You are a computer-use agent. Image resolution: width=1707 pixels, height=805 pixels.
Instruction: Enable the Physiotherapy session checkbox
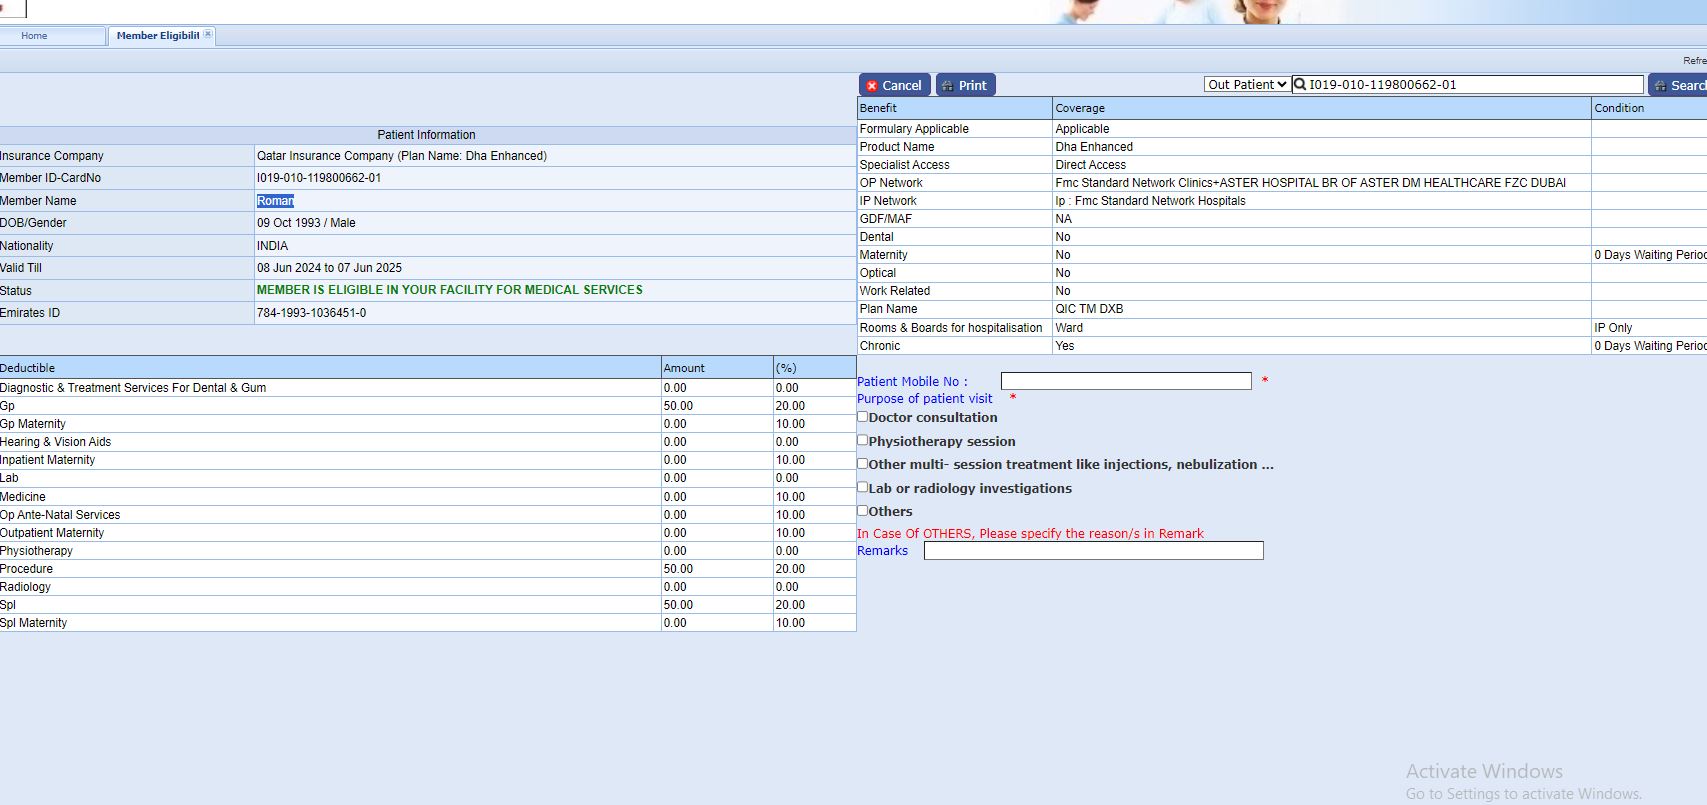[x=862, y=440]
